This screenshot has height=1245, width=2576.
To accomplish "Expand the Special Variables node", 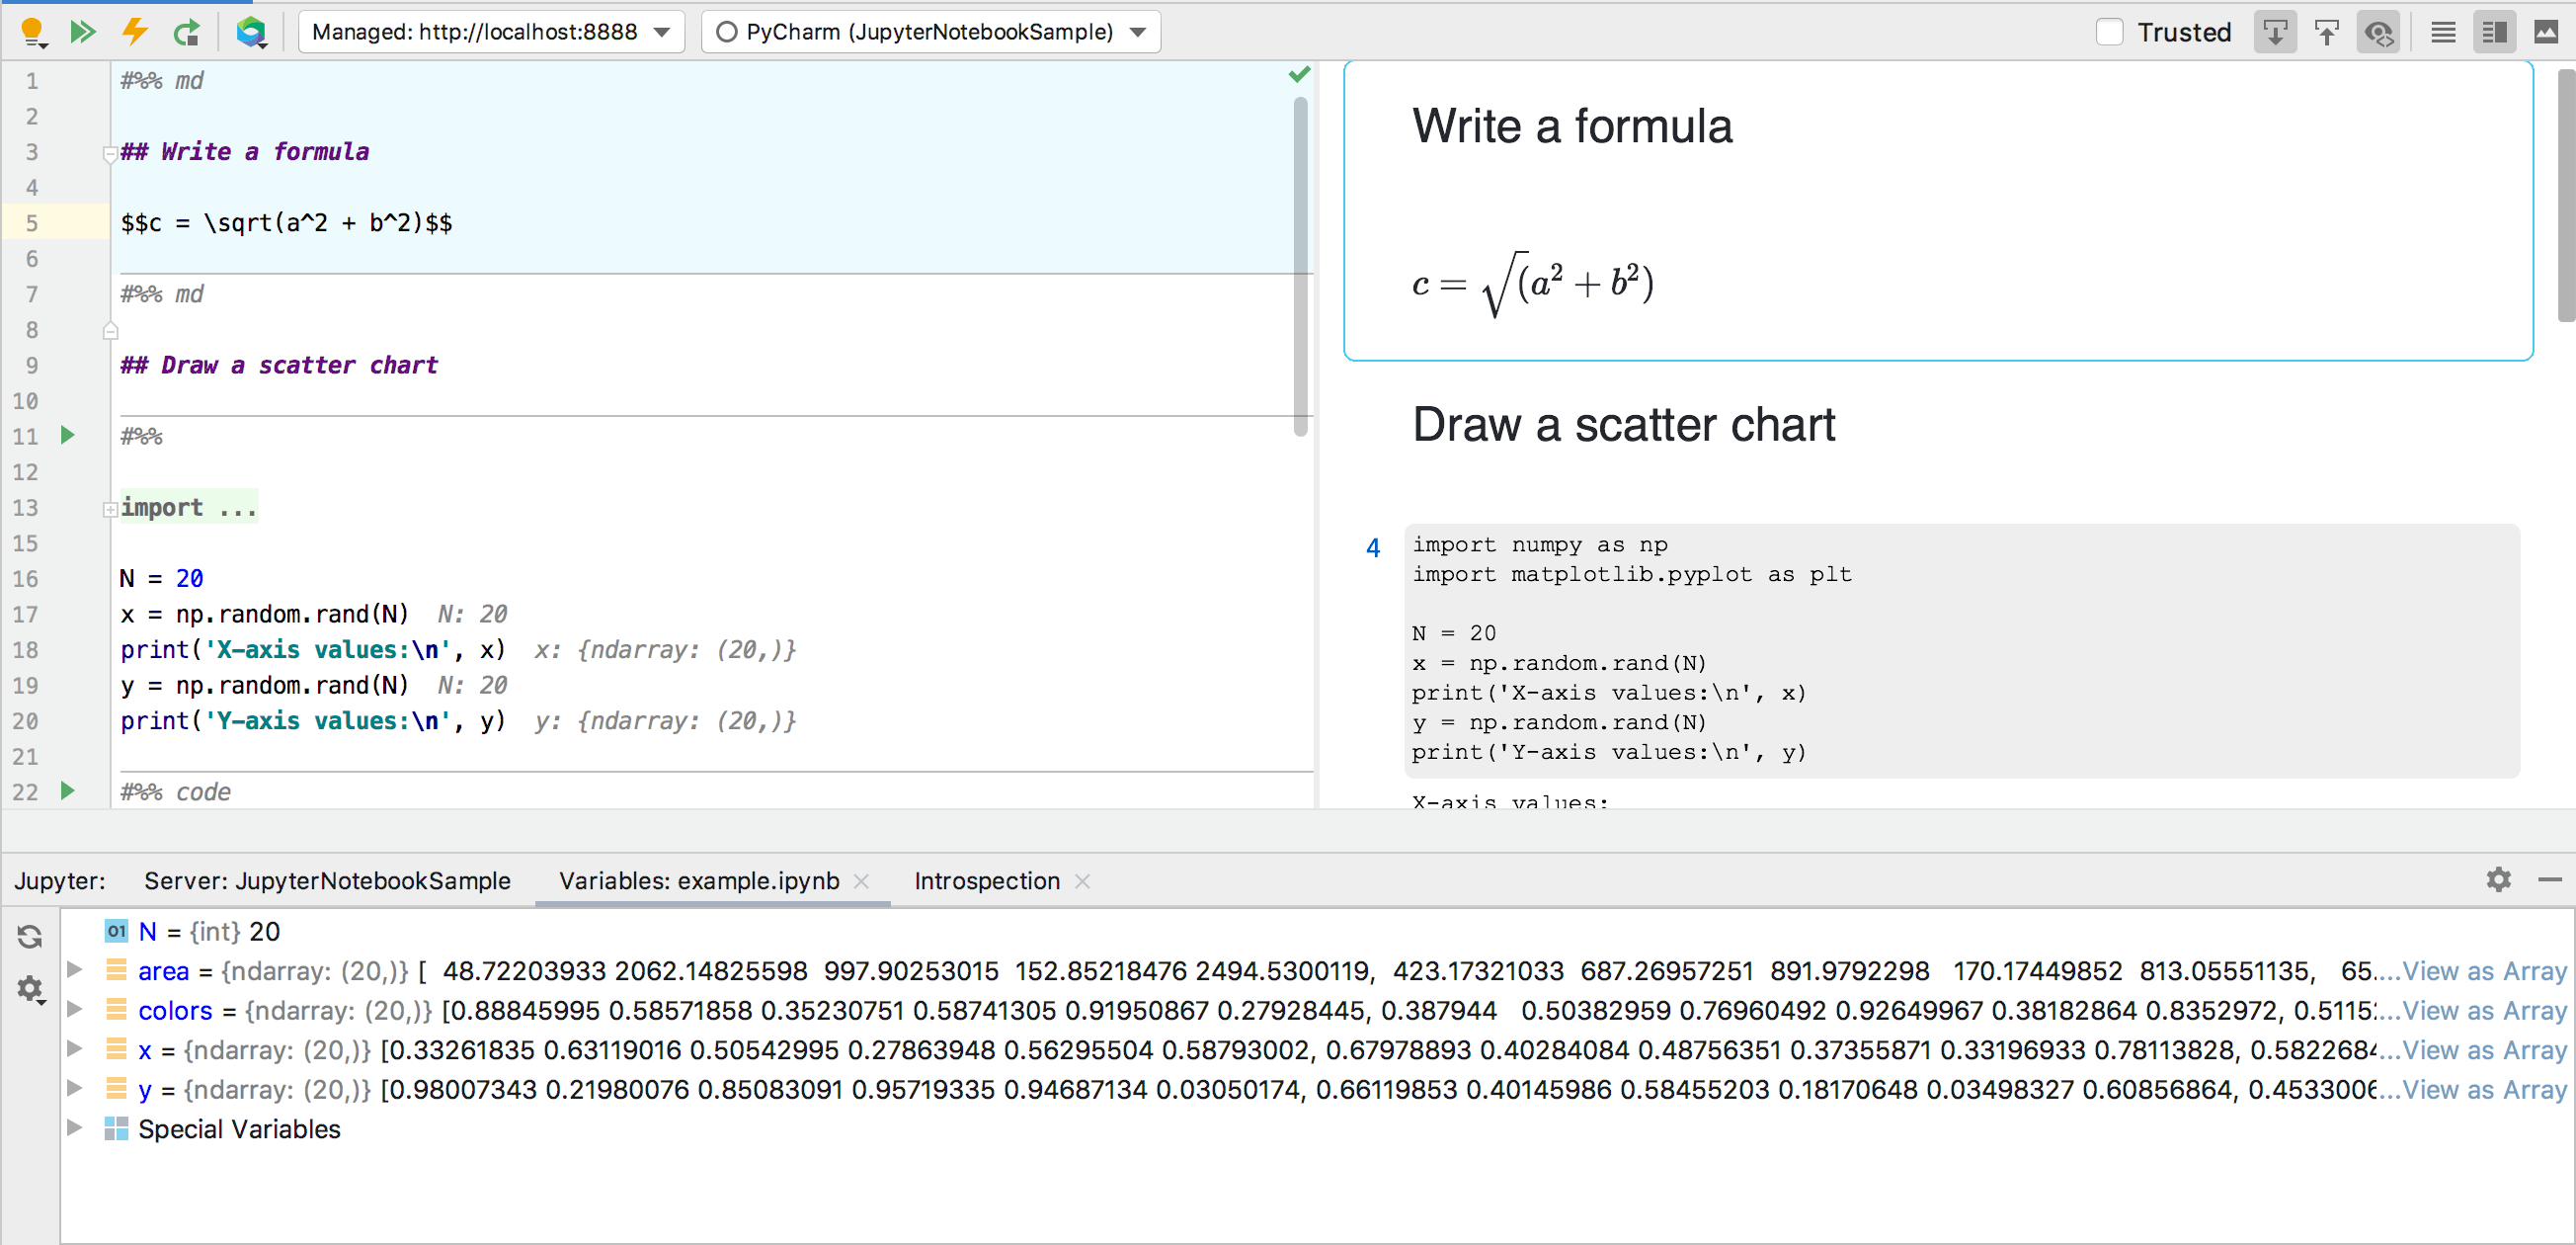I will coord(75,1128).
